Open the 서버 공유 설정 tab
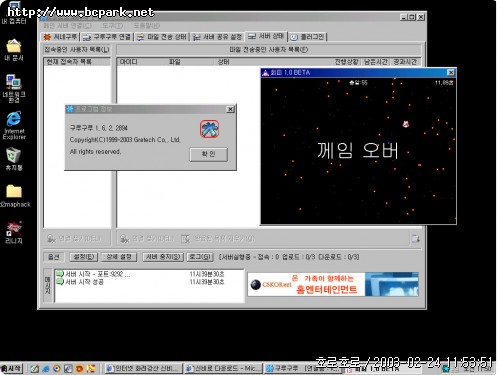Viewport: 500px width, 375px height. click(217, 37)
